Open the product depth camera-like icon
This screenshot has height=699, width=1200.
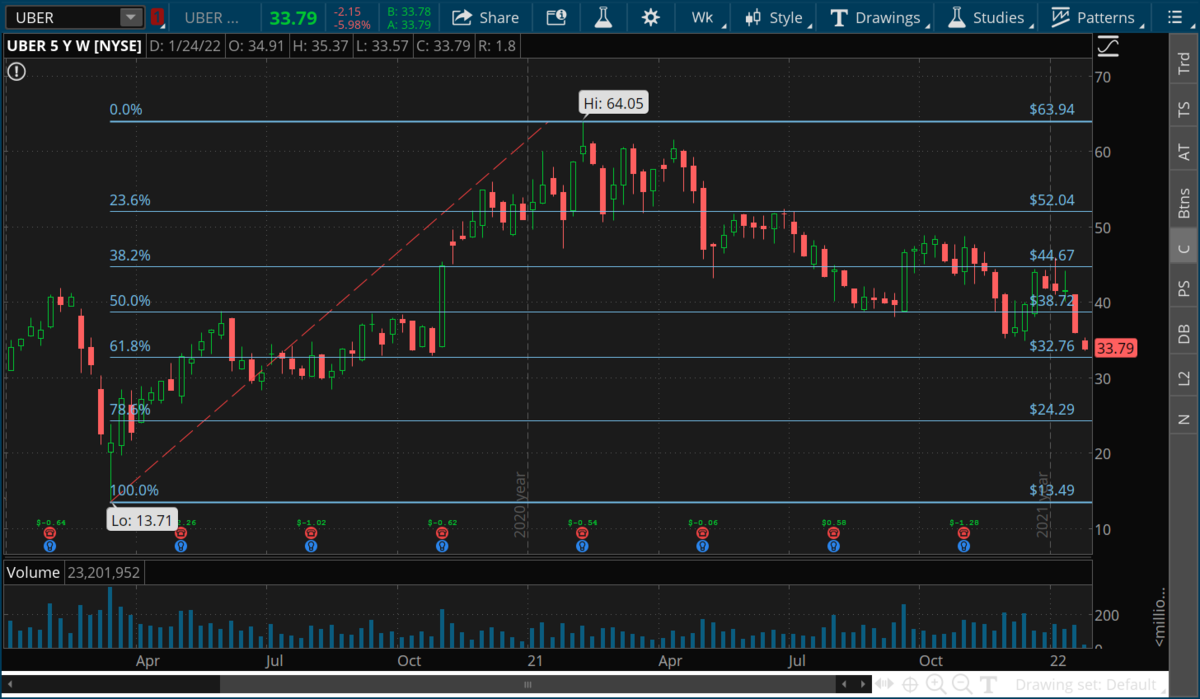click(x=556, y=17)
